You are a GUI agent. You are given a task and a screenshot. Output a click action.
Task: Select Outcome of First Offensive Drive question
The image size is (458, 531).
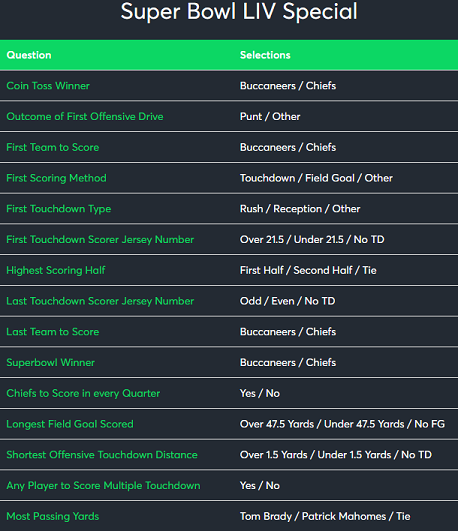tap(85, 116)
